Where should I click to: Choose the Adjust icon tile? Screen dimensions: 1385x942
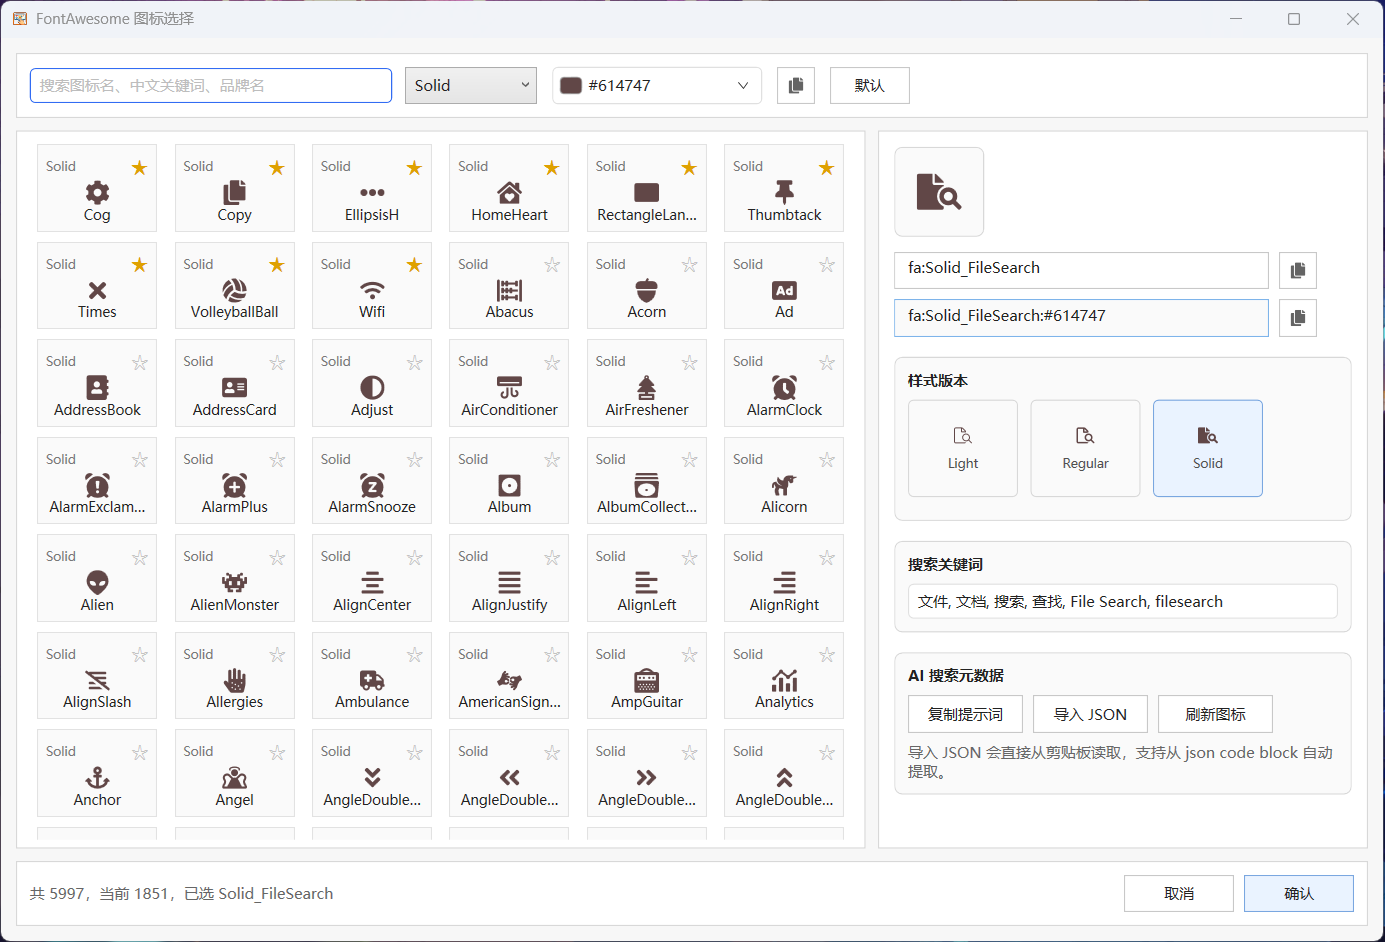[x=372, y=383]
